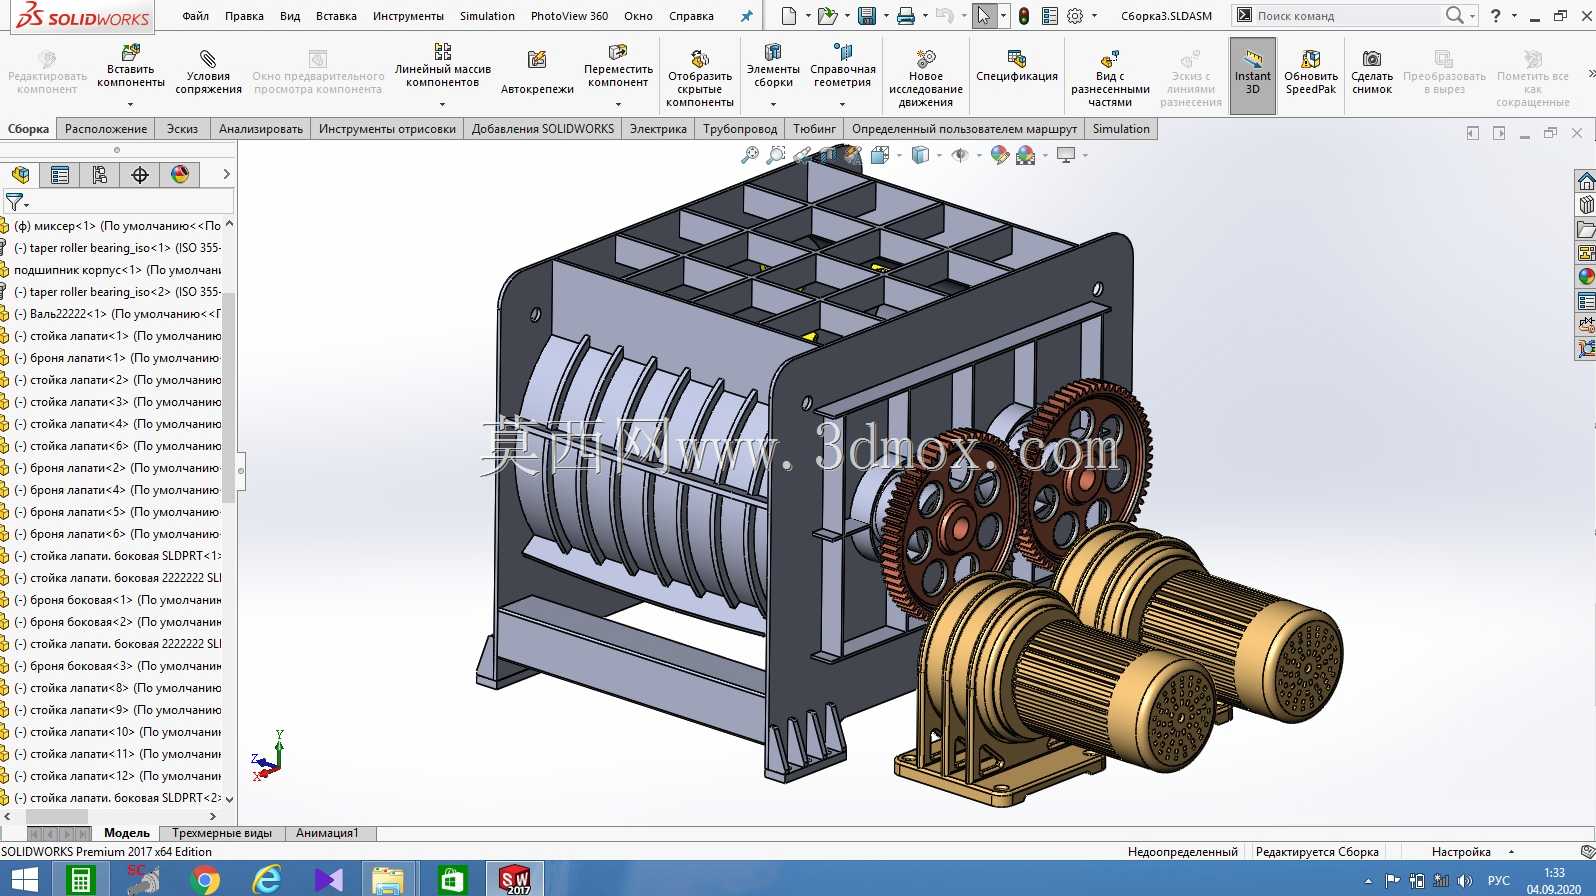Switch to the Трубопровод tab
Viewport: 1596px width, 896px height.
point(740,129)
